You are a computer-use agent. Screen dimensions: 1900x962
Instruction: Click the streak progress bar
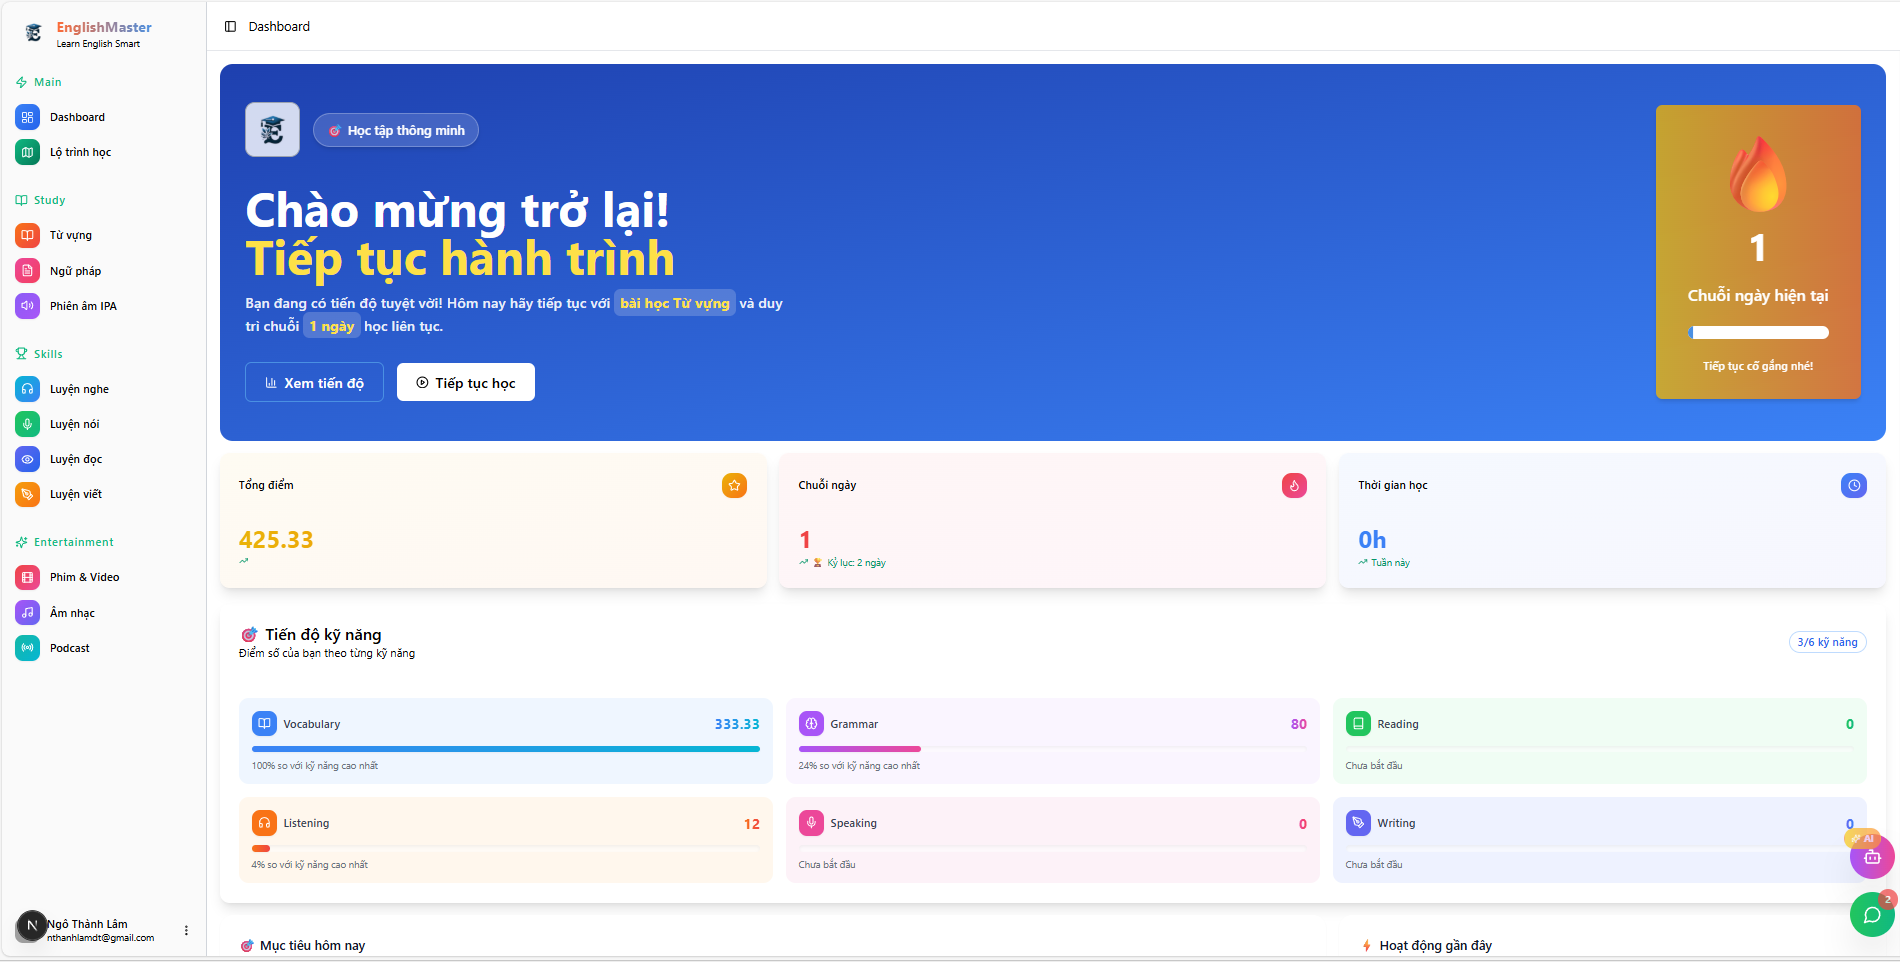1758,332
